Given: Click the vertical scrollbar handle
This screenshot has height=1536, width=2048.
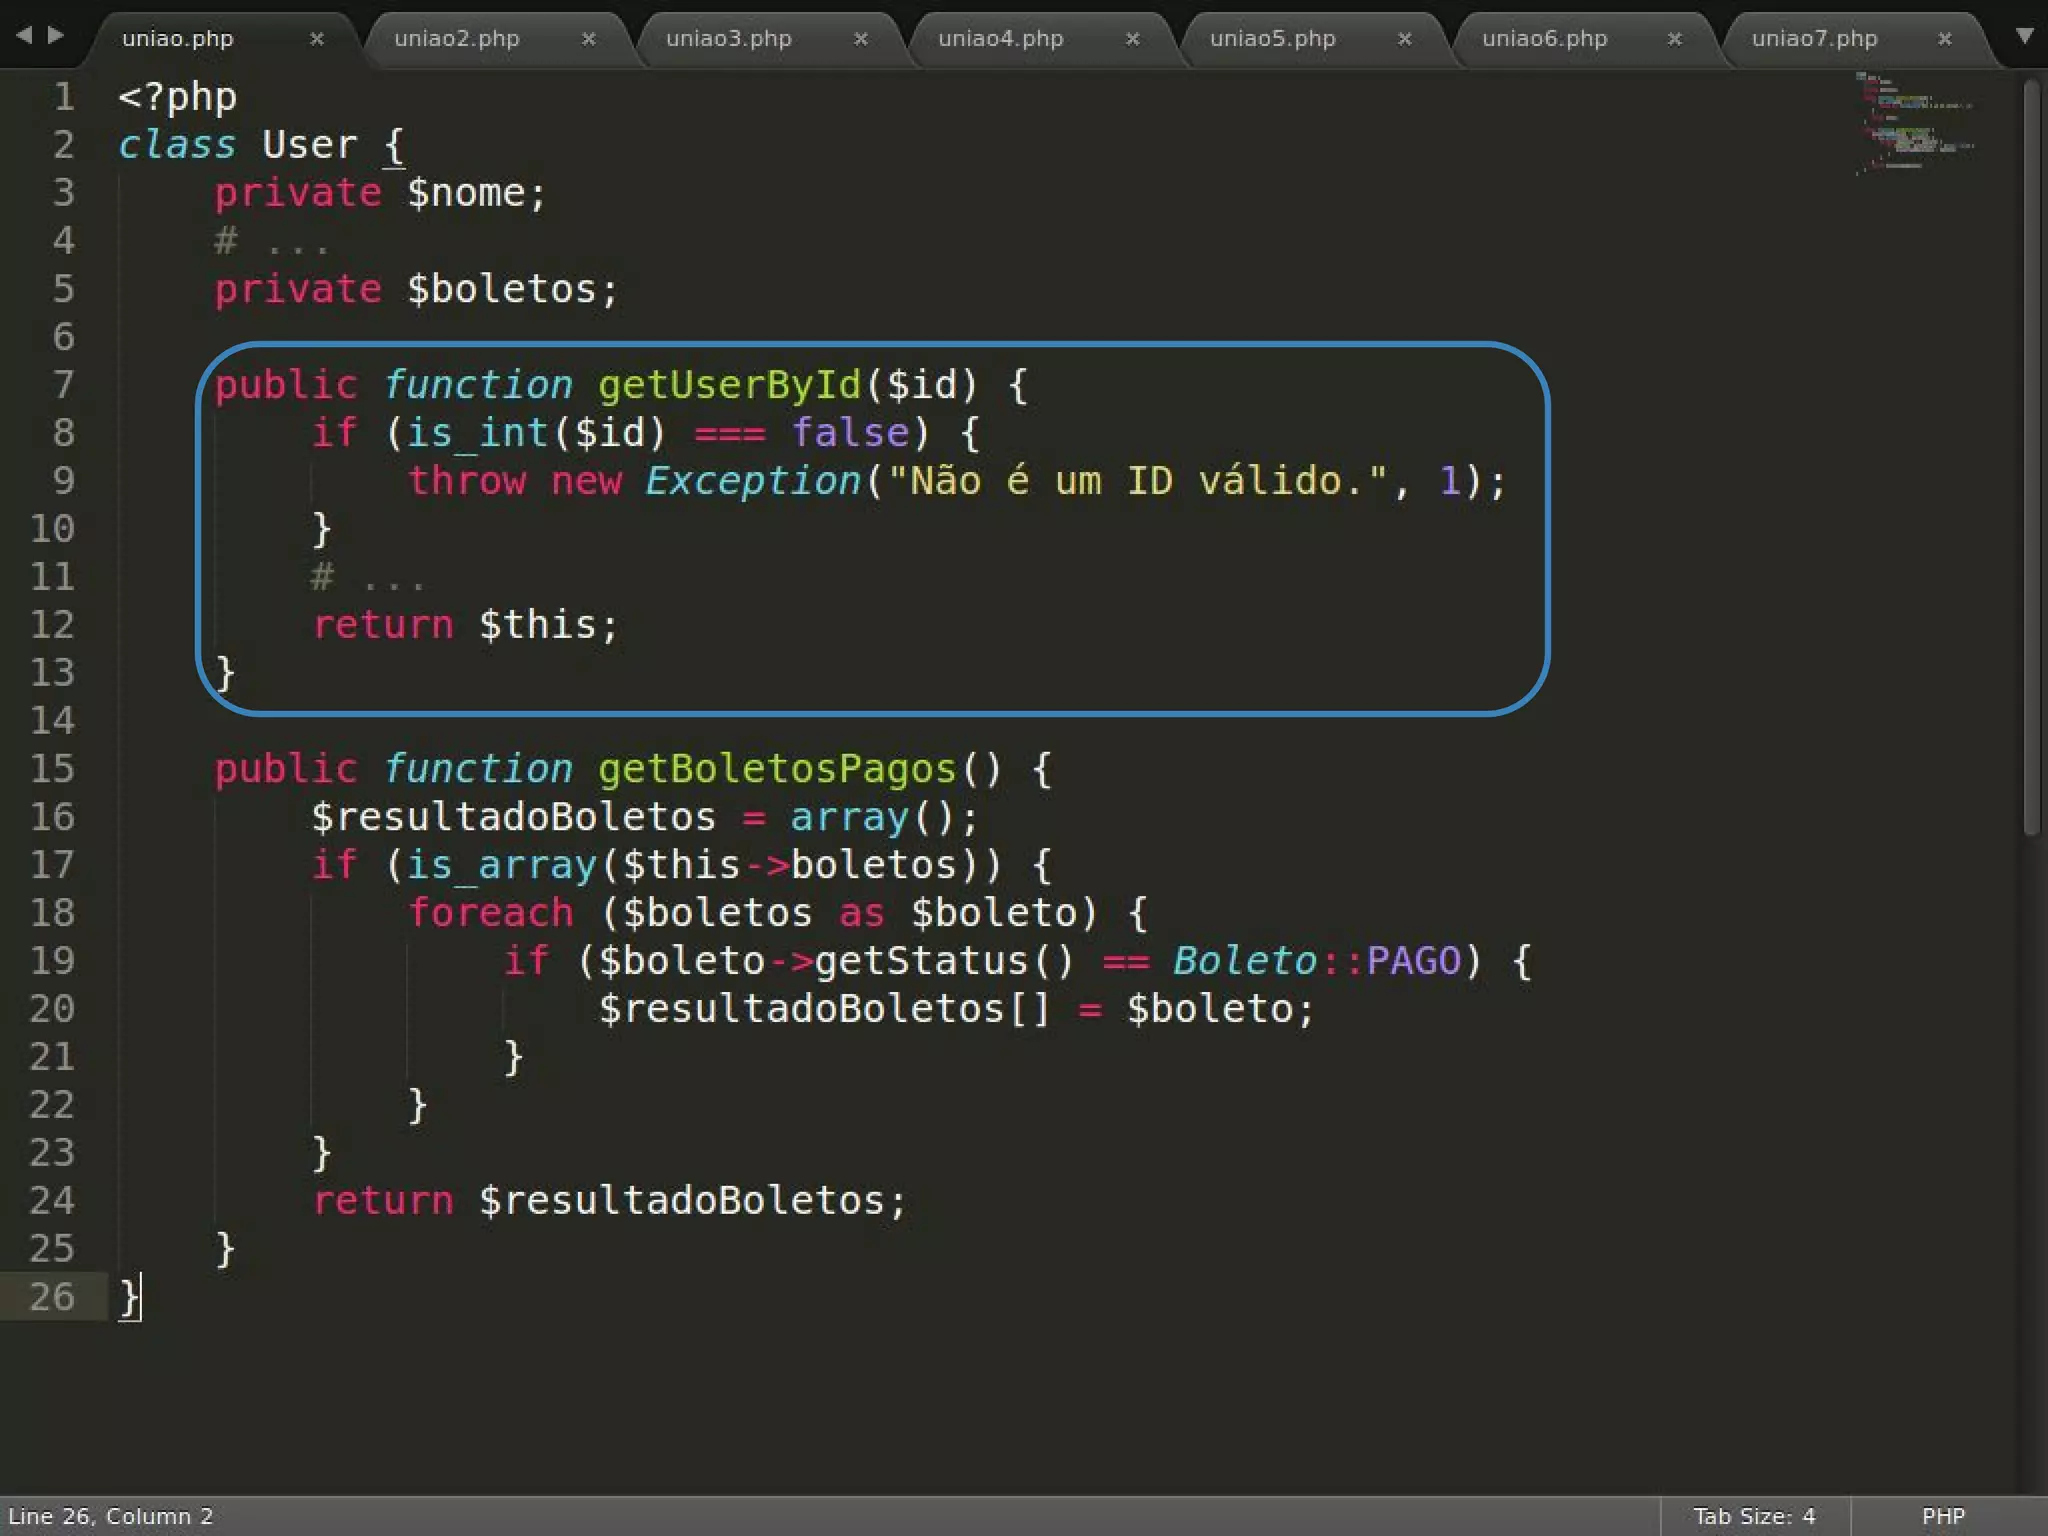Looking at the screenshot, I should [2030, 458].
